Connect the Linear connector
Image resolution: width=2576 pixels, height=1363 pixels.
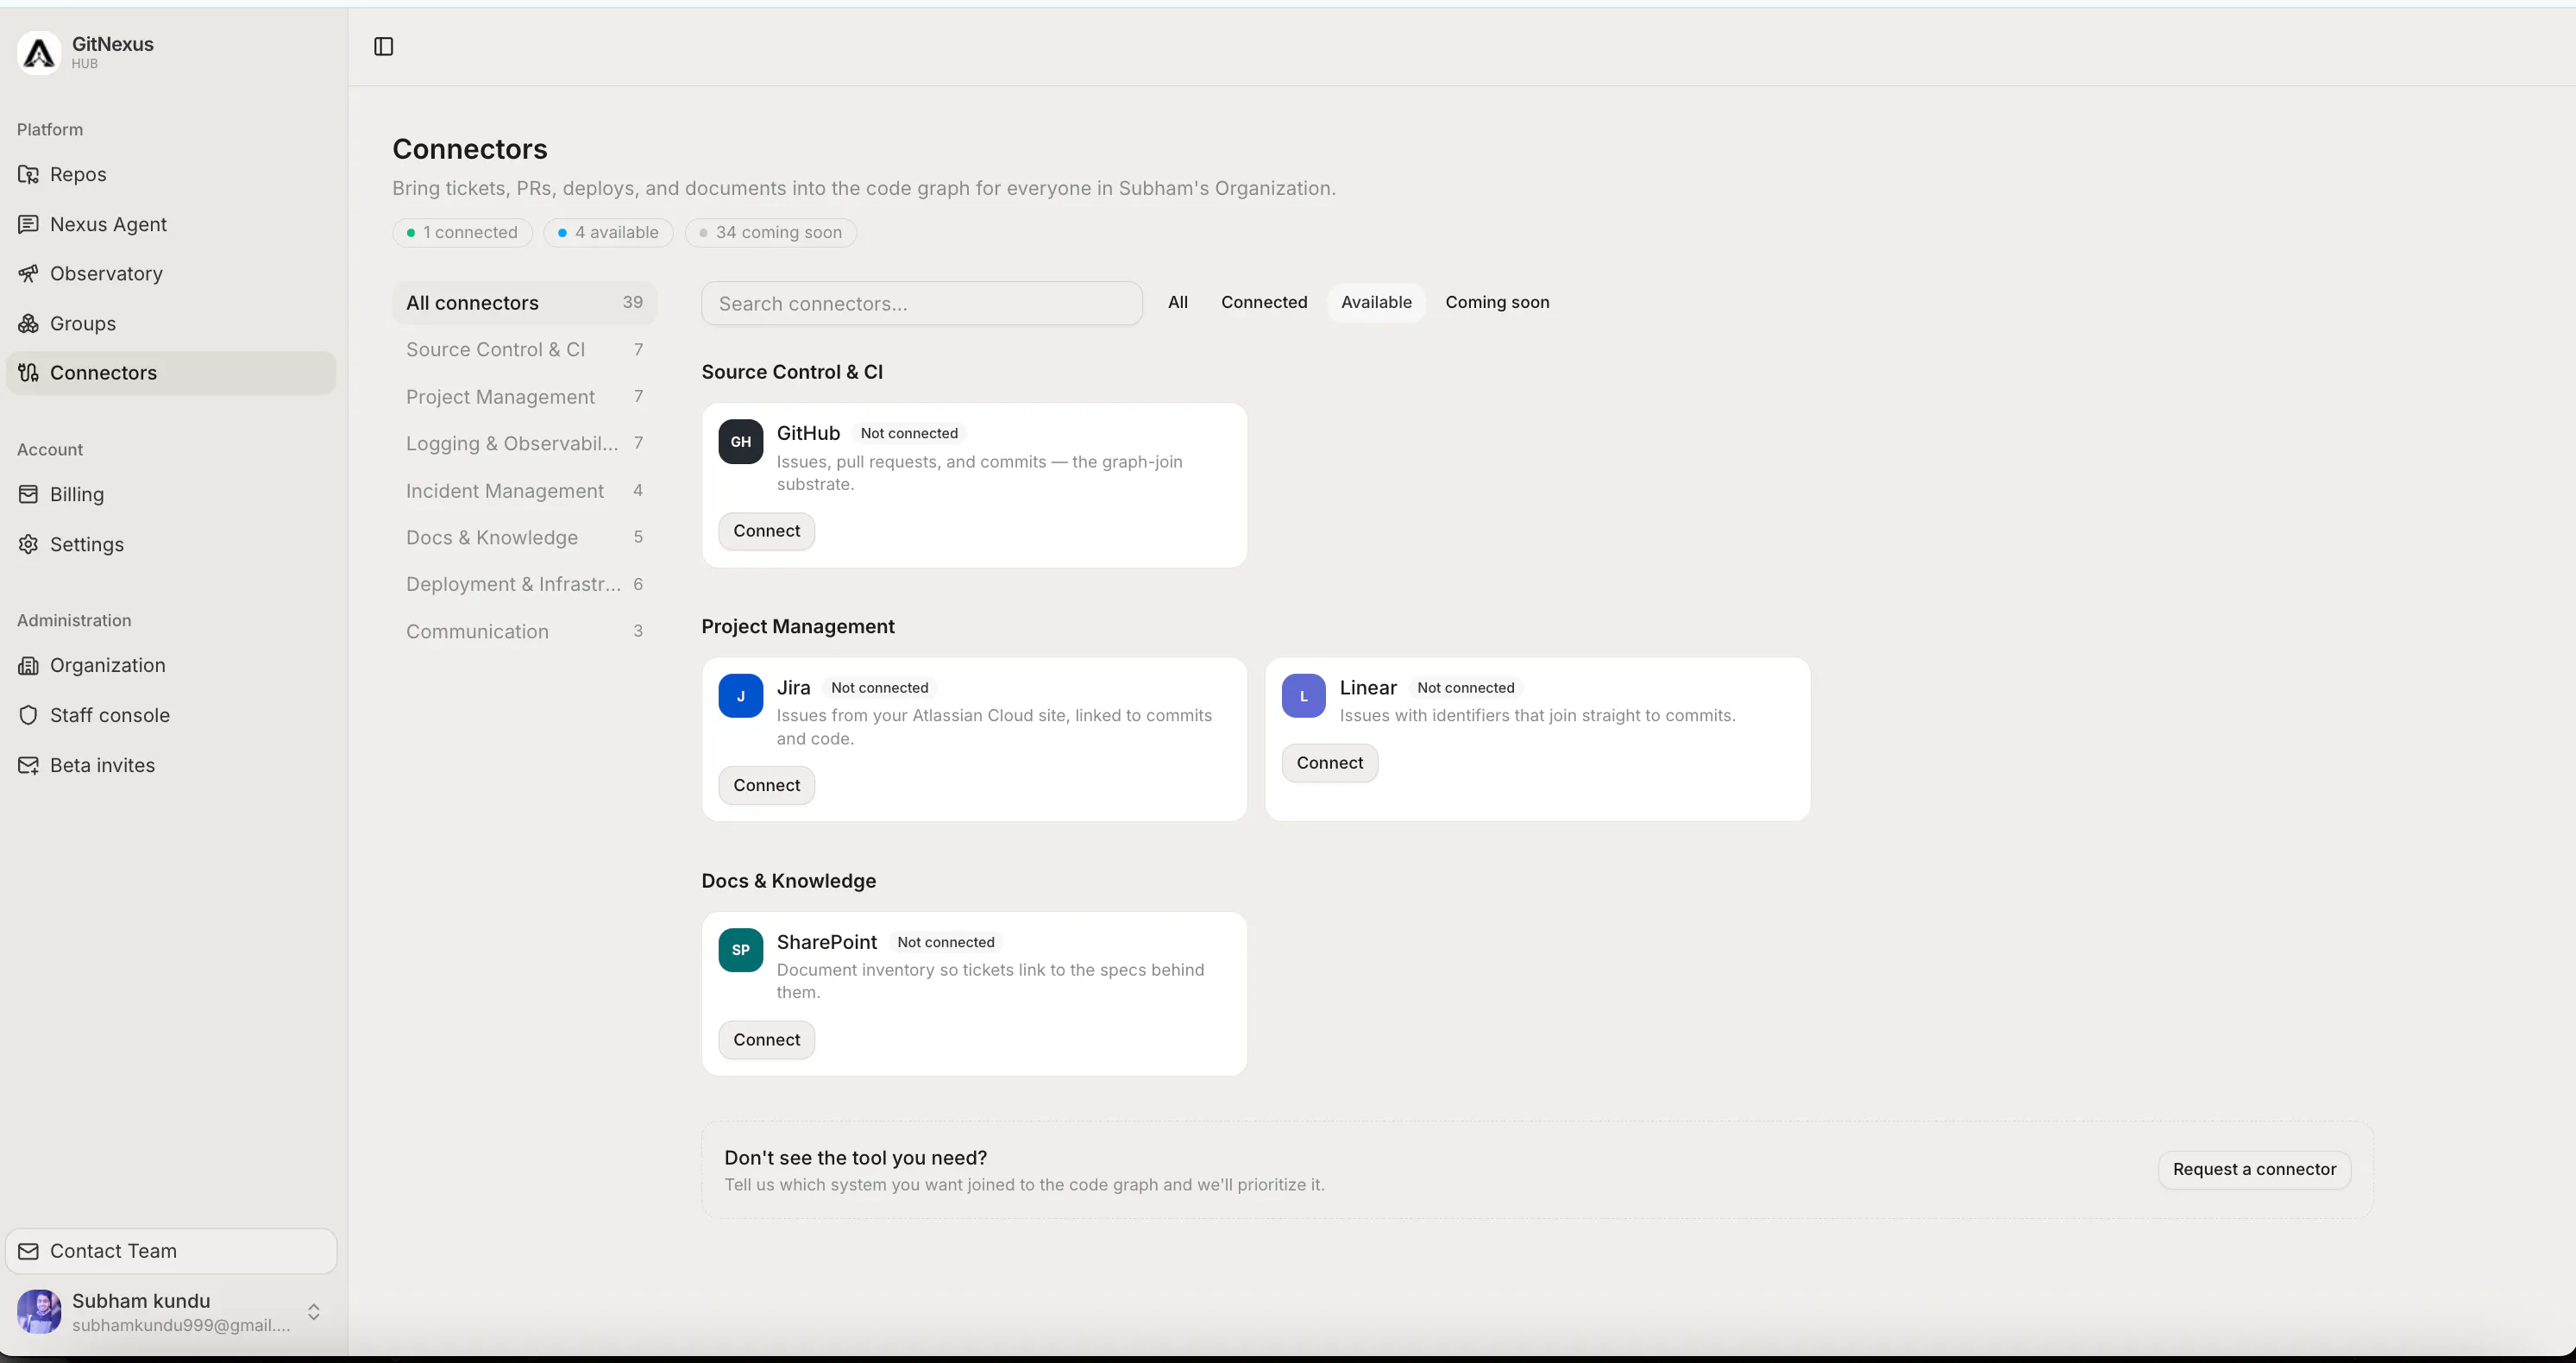[1330, 763]
